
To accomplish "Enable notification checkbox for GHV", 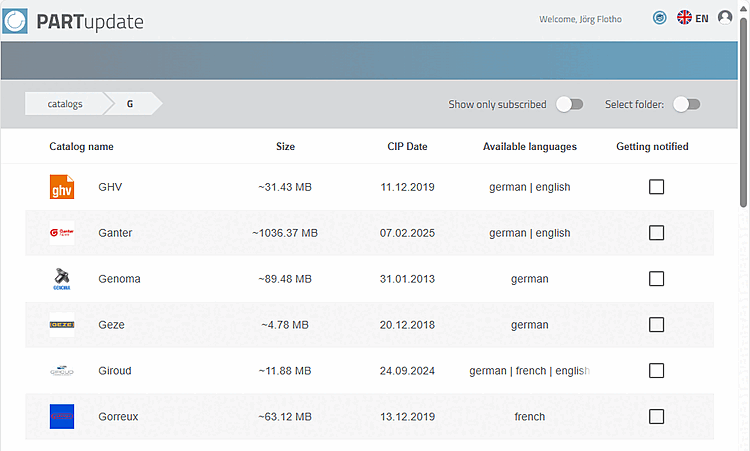I will [656, 187].
